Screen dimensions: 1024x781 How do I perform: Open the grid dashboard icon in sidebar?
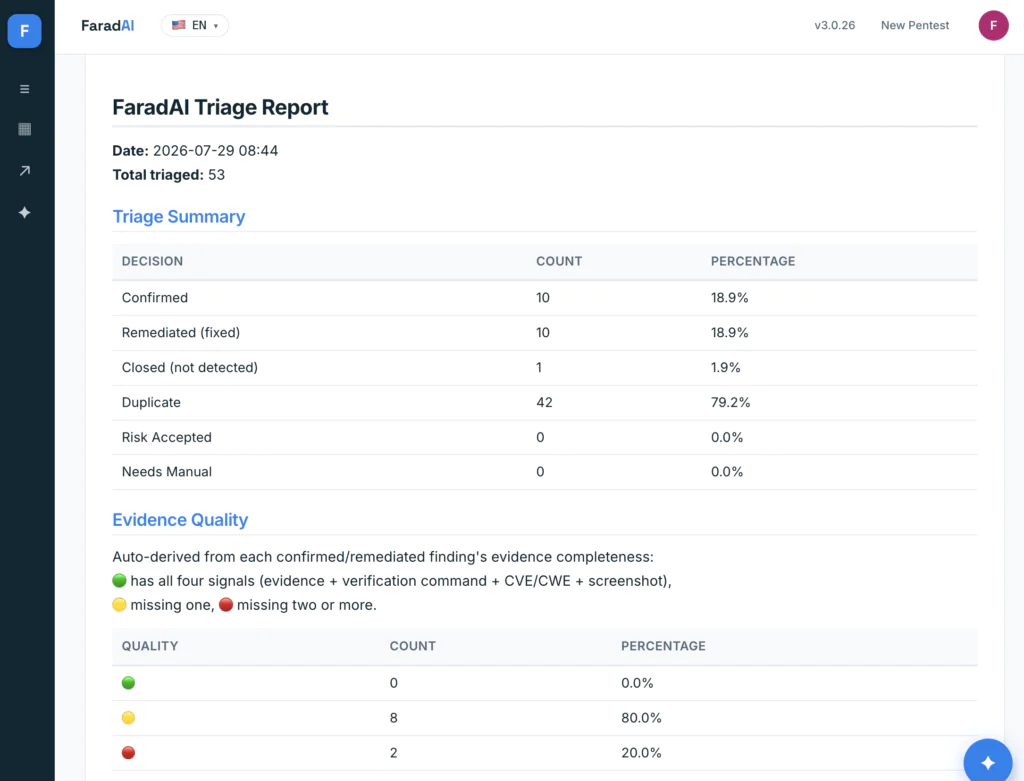click(x=25, y=129)
